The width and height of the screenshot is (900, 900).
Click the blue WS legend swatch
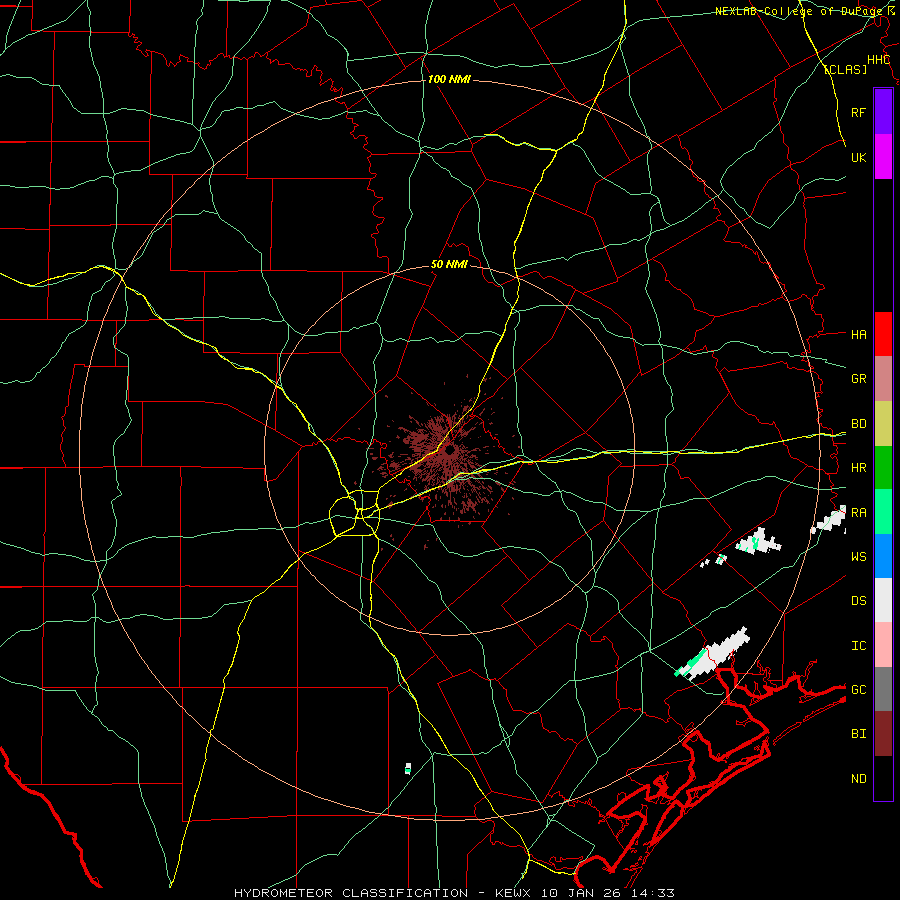click(883, 556)
